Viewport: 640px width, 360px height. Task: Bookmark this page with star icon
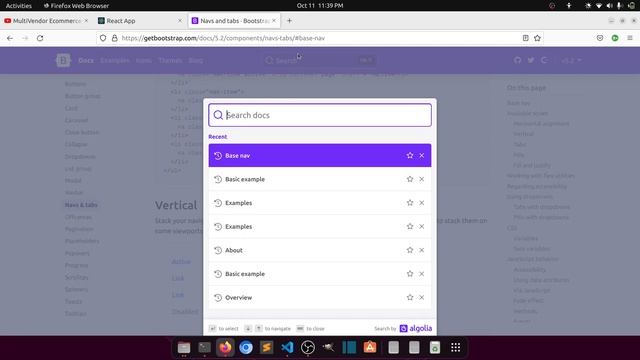coord(537,38)
